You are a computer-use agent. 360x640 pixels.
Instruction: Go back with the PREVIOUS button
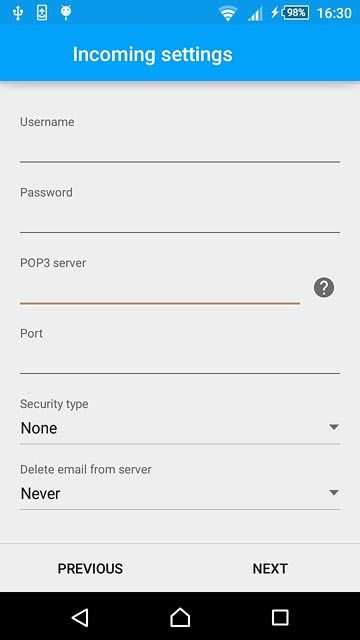point(90,569)
